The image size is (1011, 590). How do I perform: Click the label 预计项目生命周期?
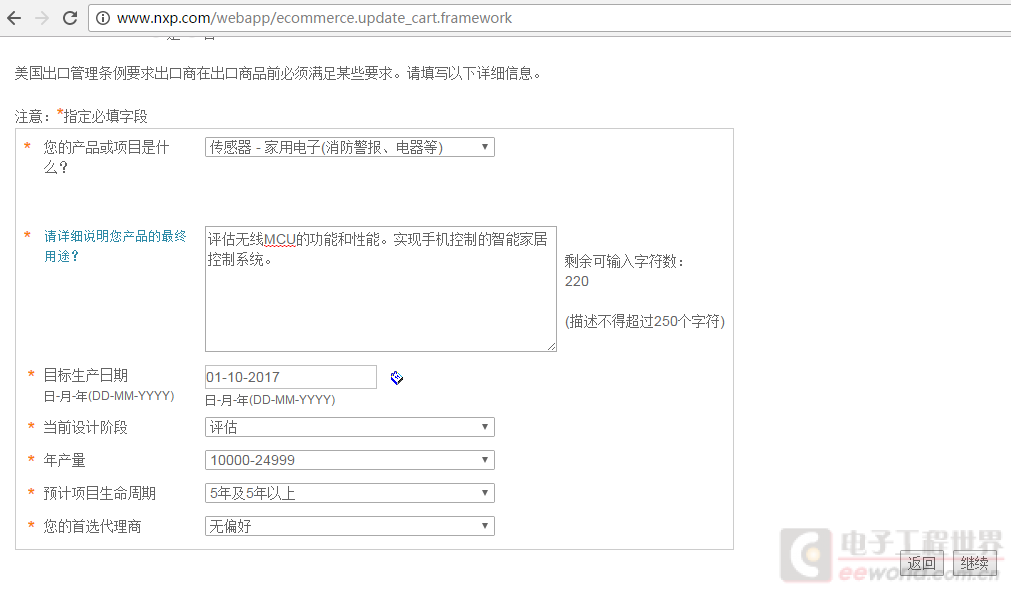point(99,493)
